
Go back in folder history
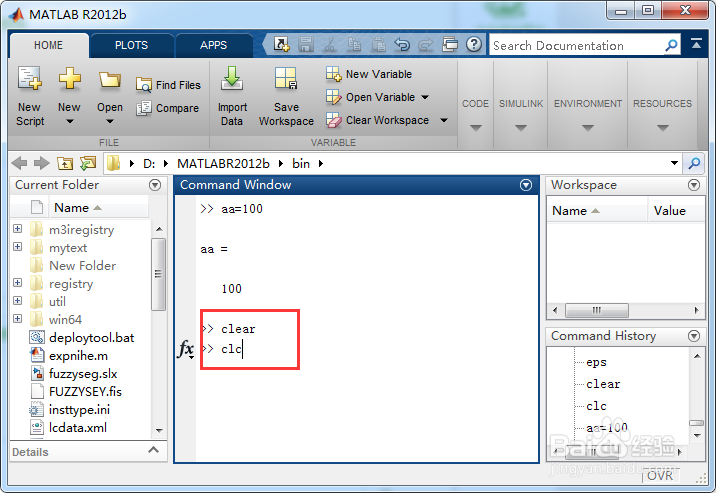point(20,163)
